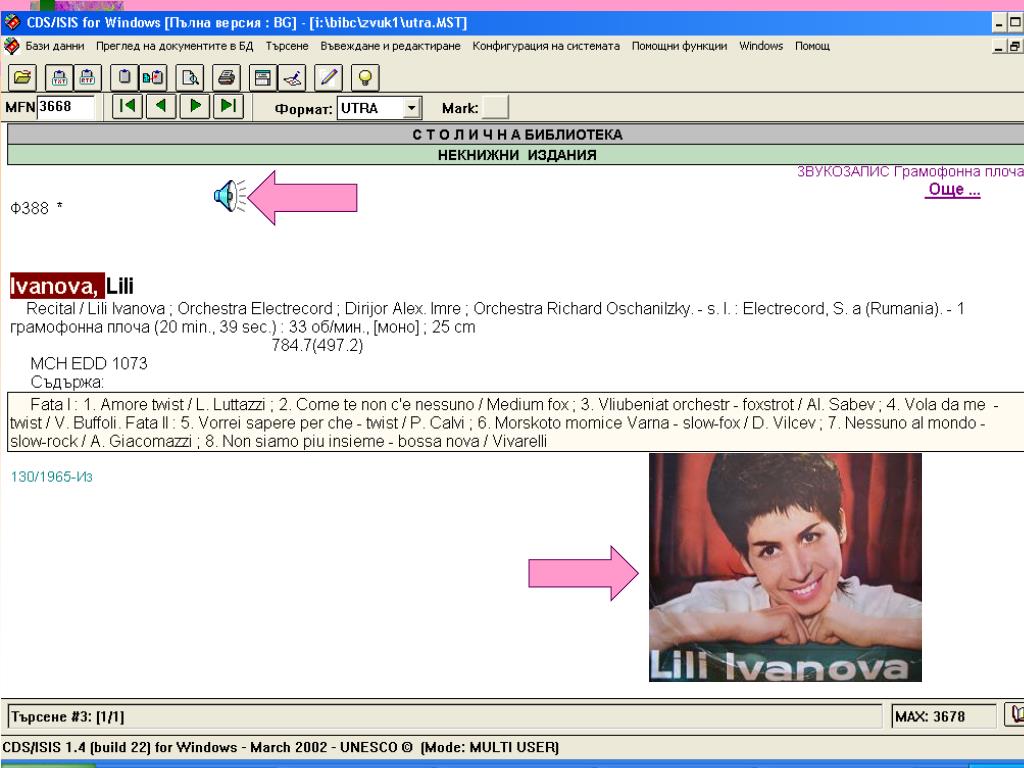Open Преглед на документите в БД menu
The image size is (1024, 768).
click(174, 46)
